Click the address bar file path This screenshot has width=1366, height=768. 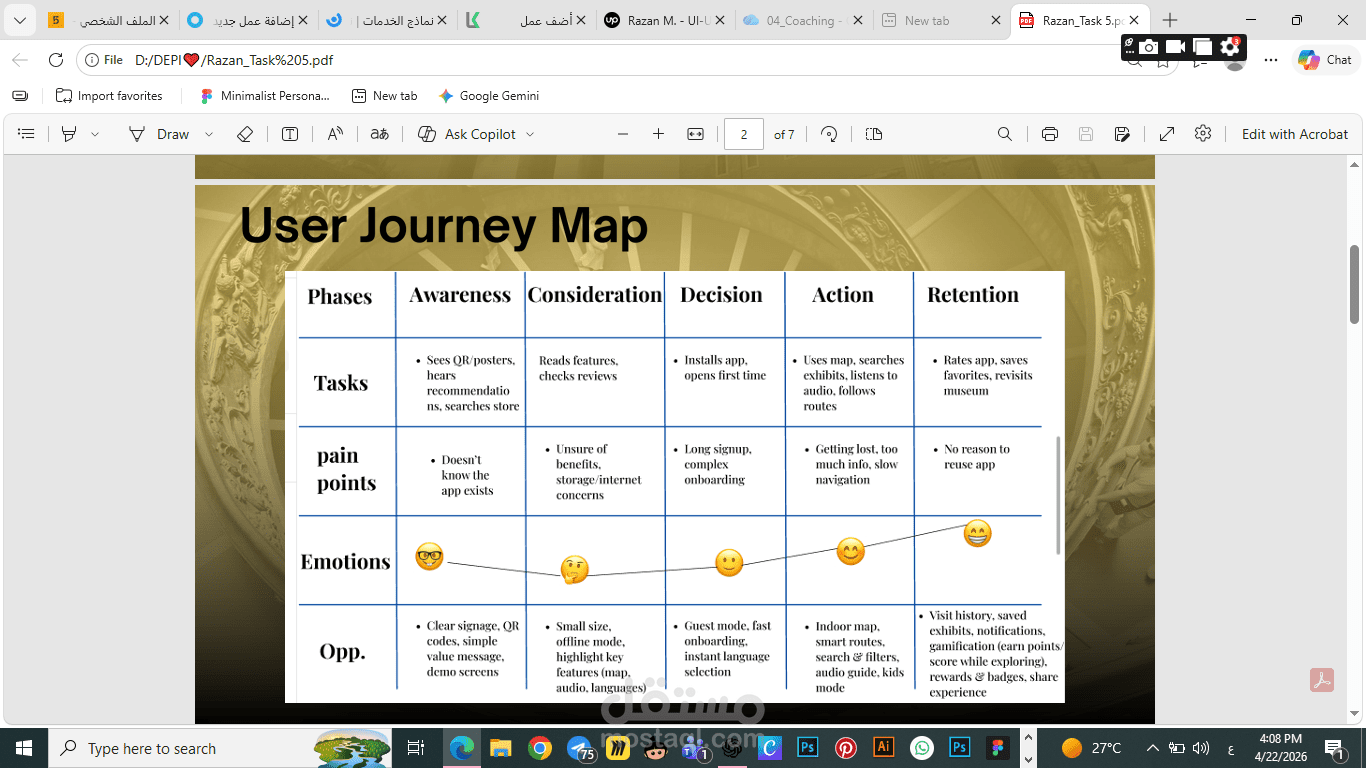pyautogui.click(x=234, y=60)
